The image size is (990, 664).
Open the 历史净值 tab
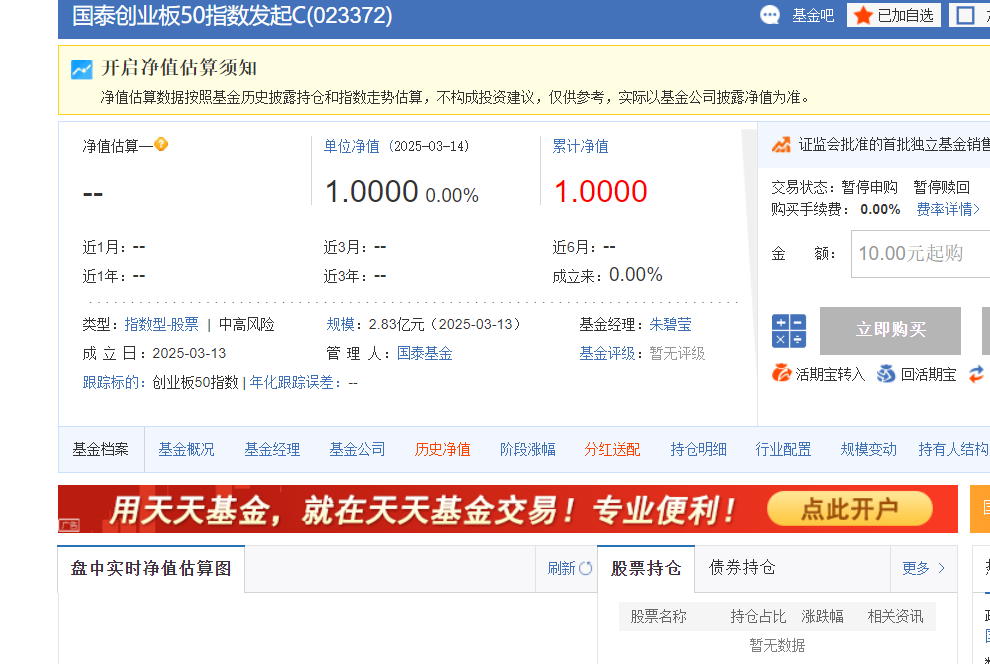click(443, 449)
